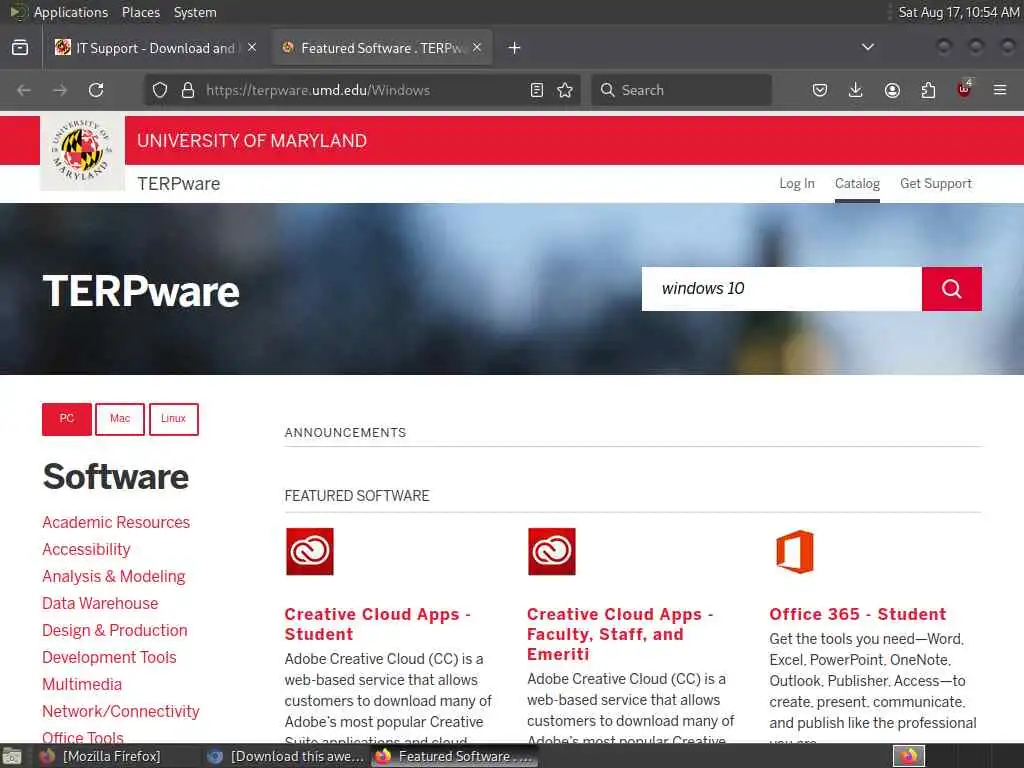Click the Office 365 logo icon
The width and height of the screenshot is (1024, 768).
[x=795, y=552]
